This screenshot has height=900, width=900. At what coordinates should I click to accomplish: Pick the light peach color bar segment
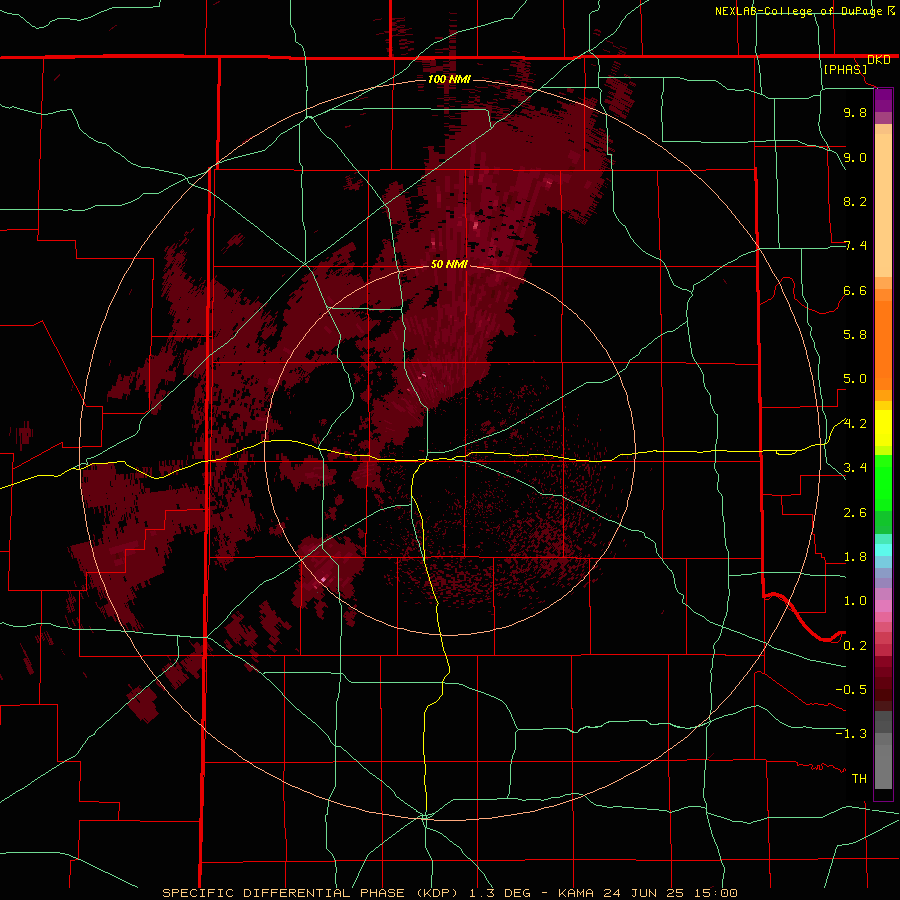(x=883, y=205)
